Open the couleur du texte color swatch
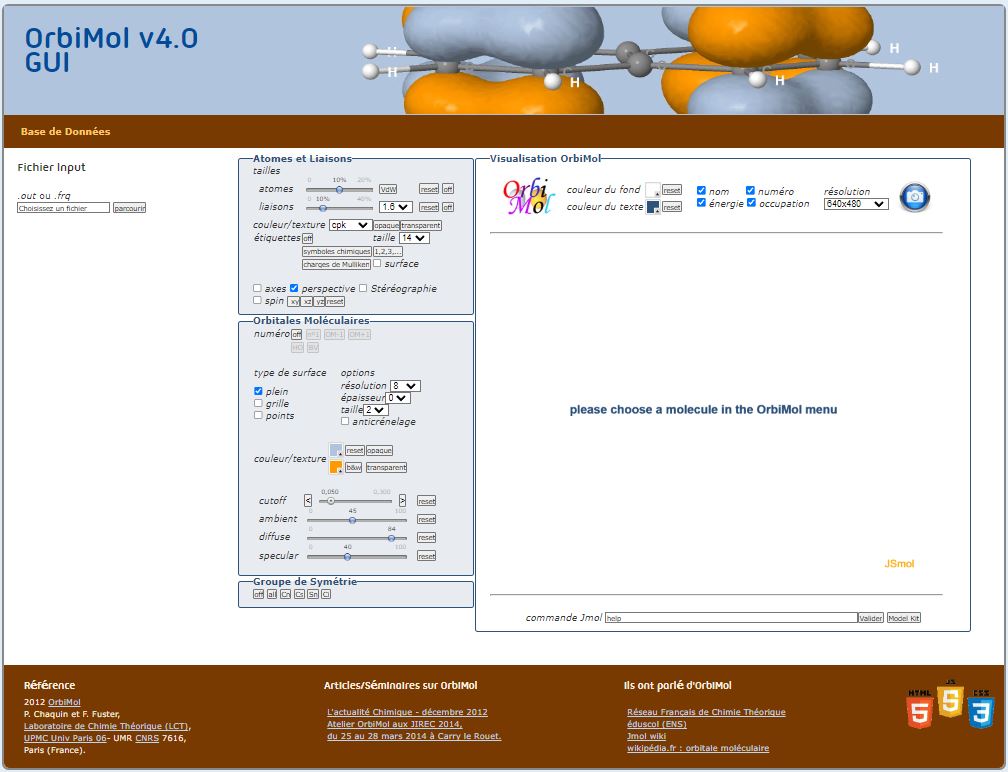The width and height of the screenshot is (1008, 772). pyautogui.click(x=652, y=207)
